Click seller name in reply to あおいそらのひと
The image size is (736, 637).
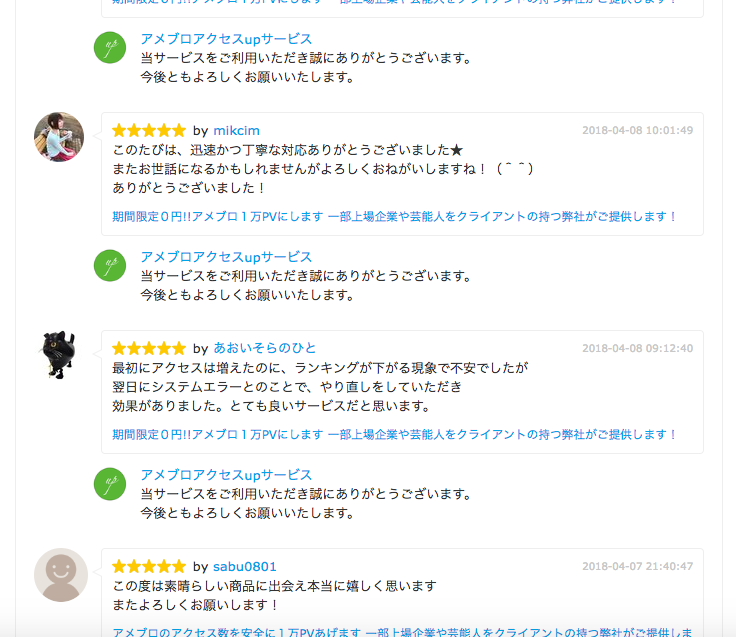pyautogui.click(x=226, y=475)
